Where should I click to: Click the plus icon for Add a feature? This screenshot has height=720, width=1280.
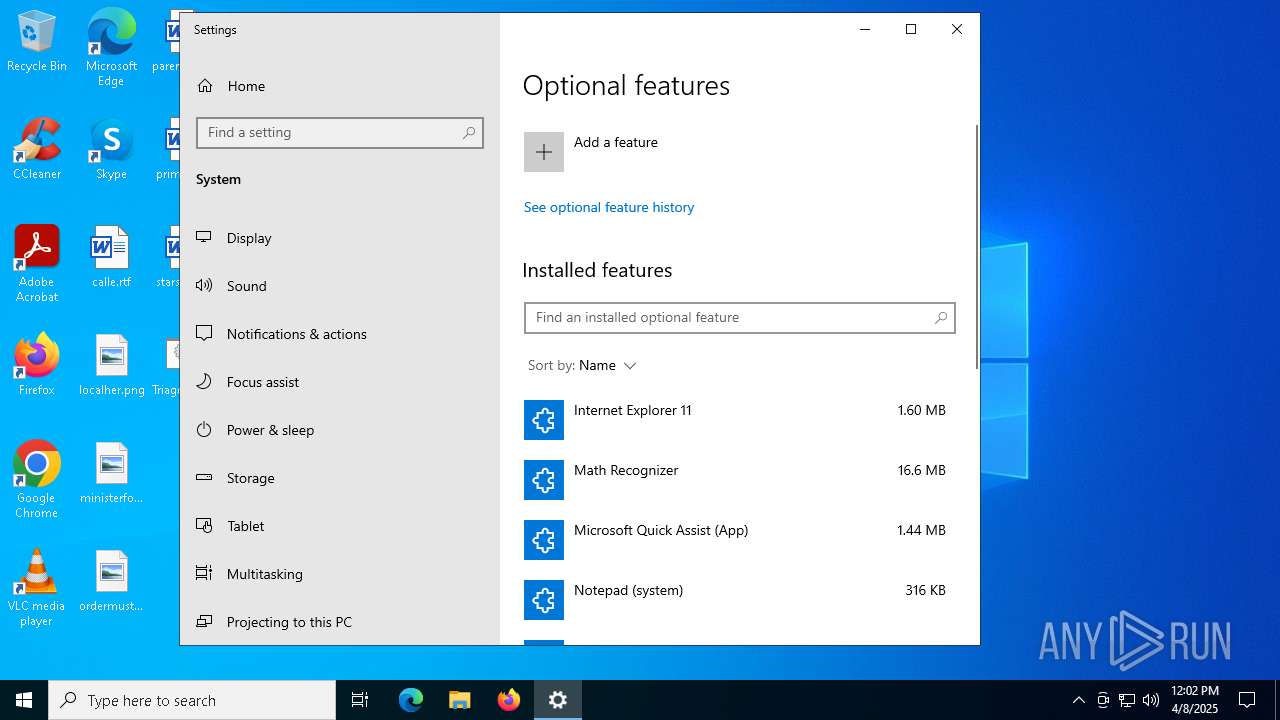coord(544,152)
